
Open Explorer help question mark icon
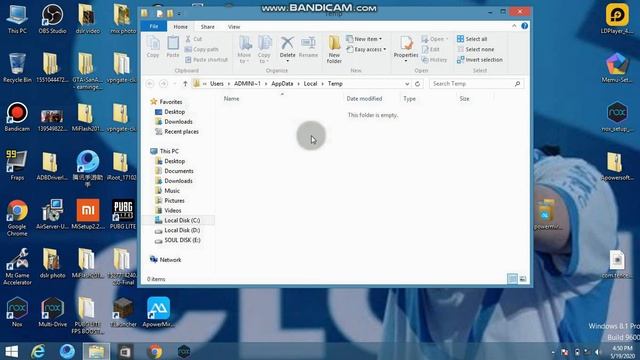click(x=524, y=26)
